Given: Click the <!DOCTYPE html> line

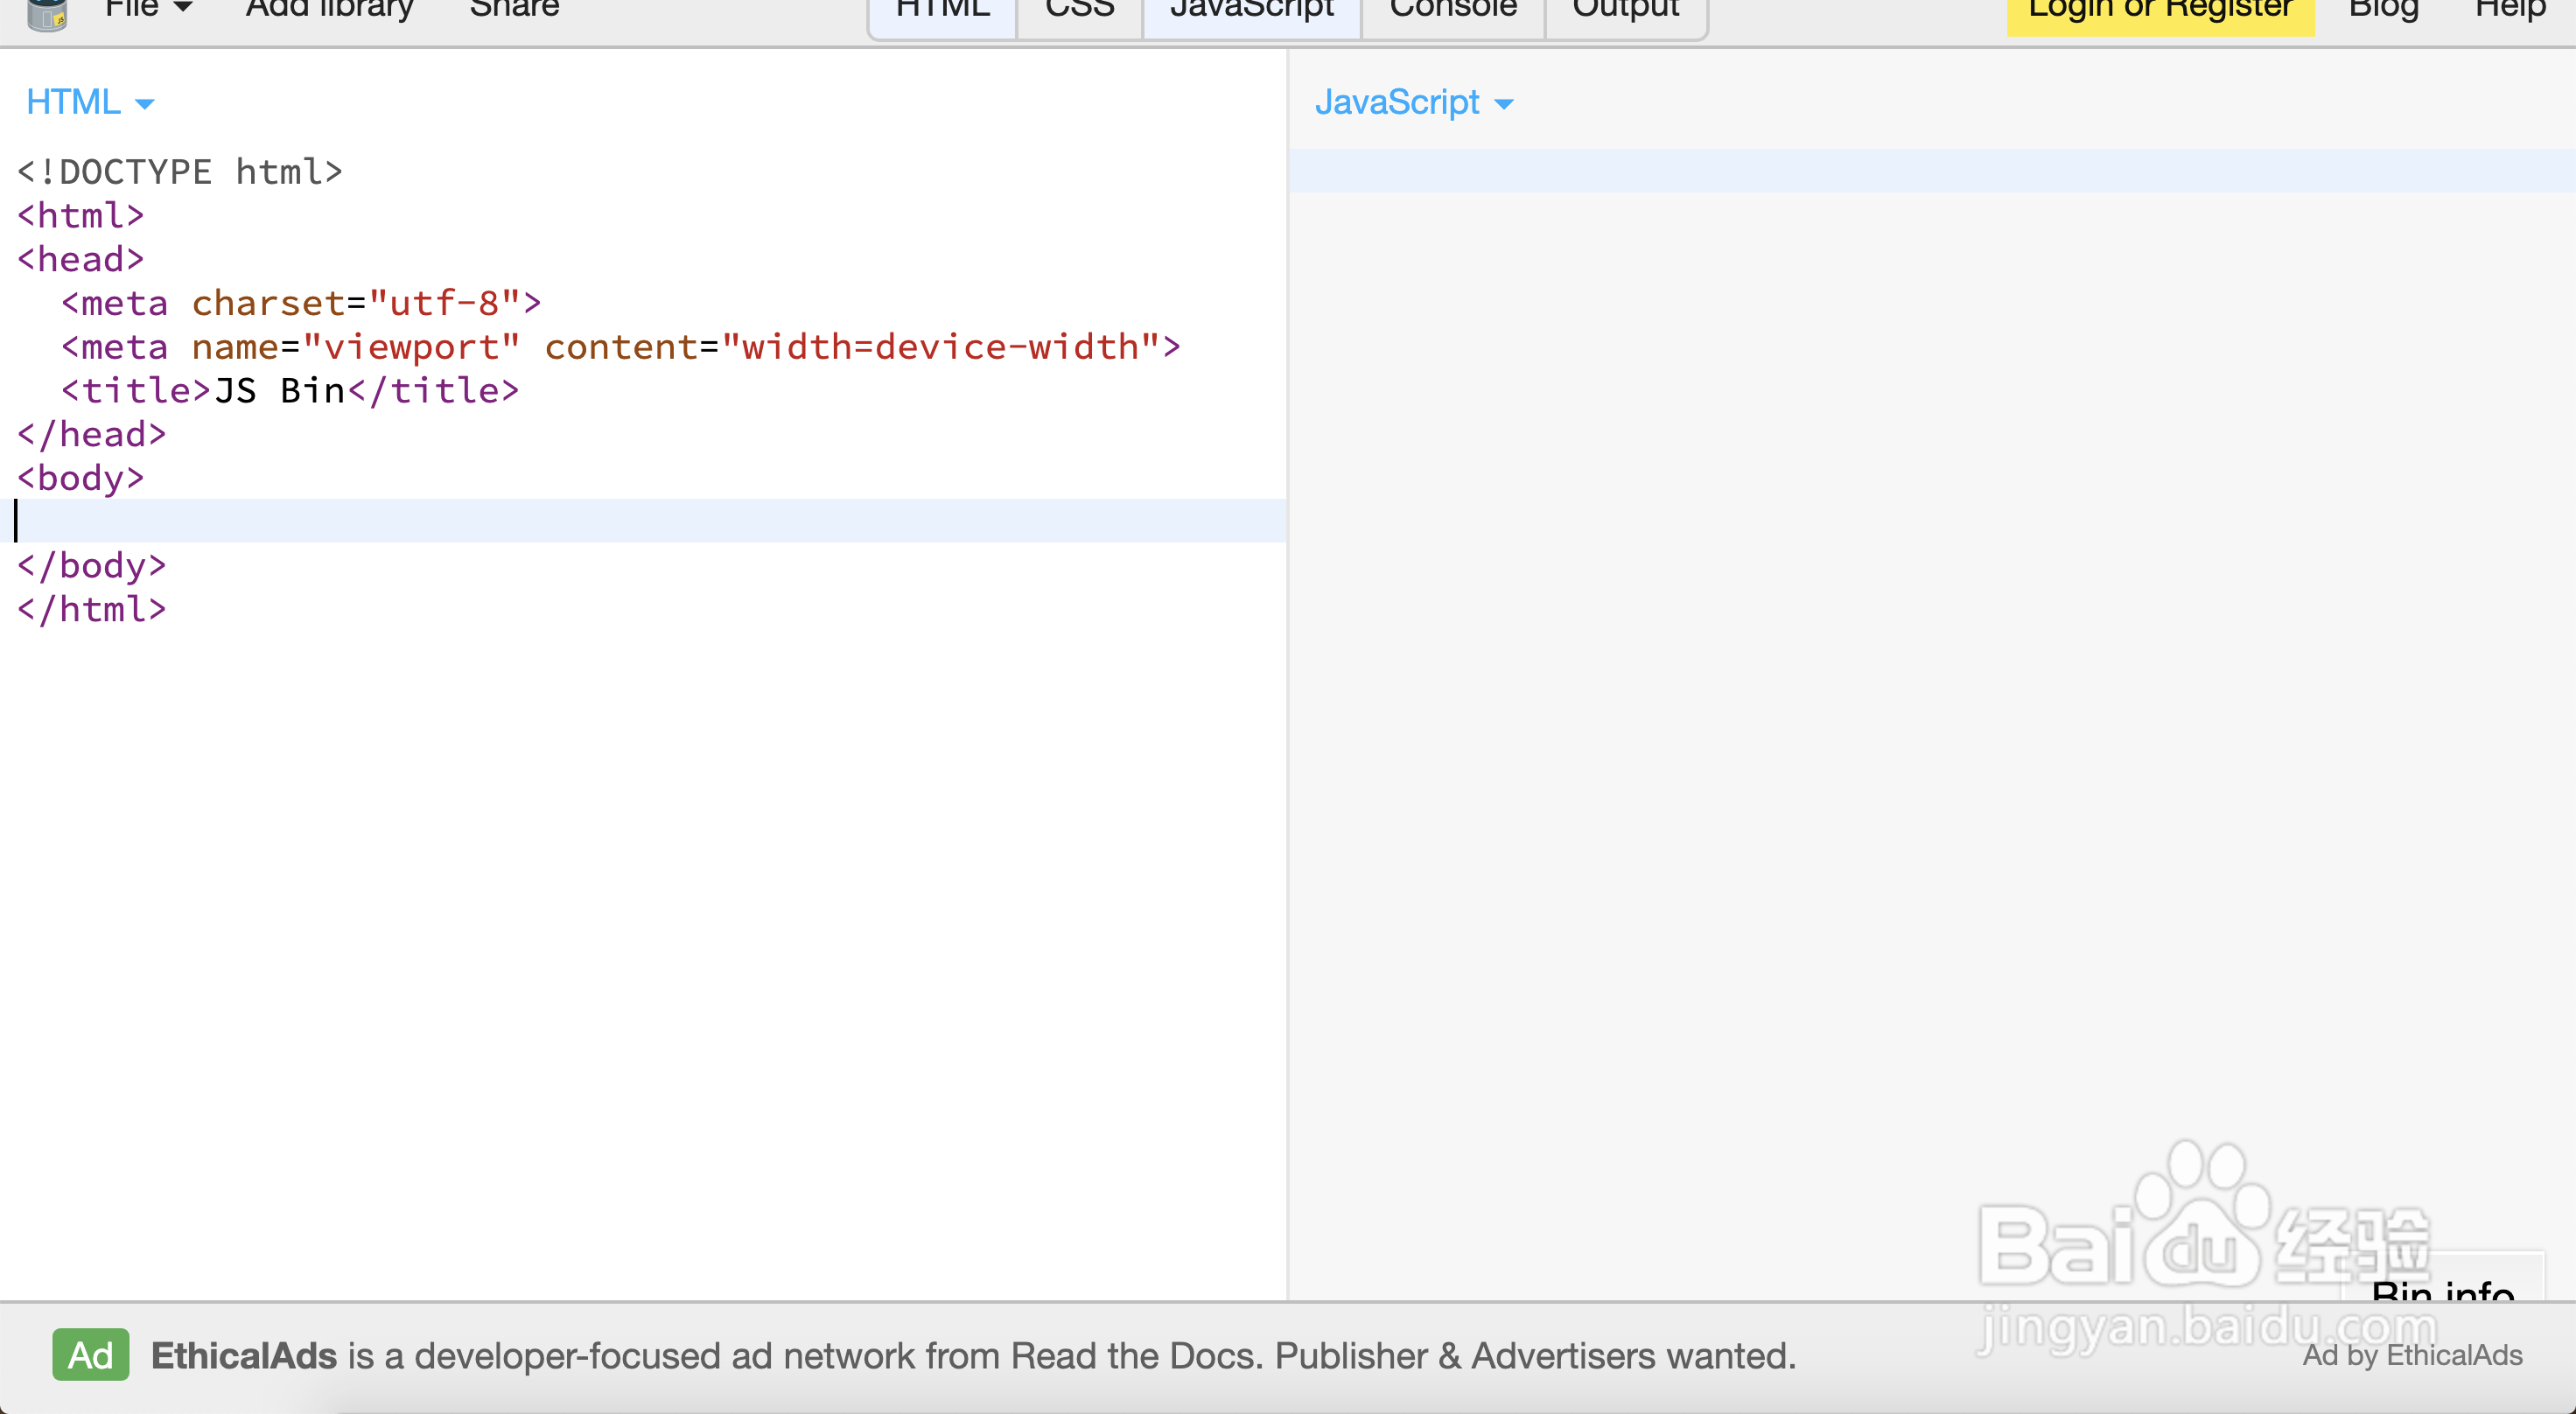Looking at the screenshot, I should click(180, 172).
